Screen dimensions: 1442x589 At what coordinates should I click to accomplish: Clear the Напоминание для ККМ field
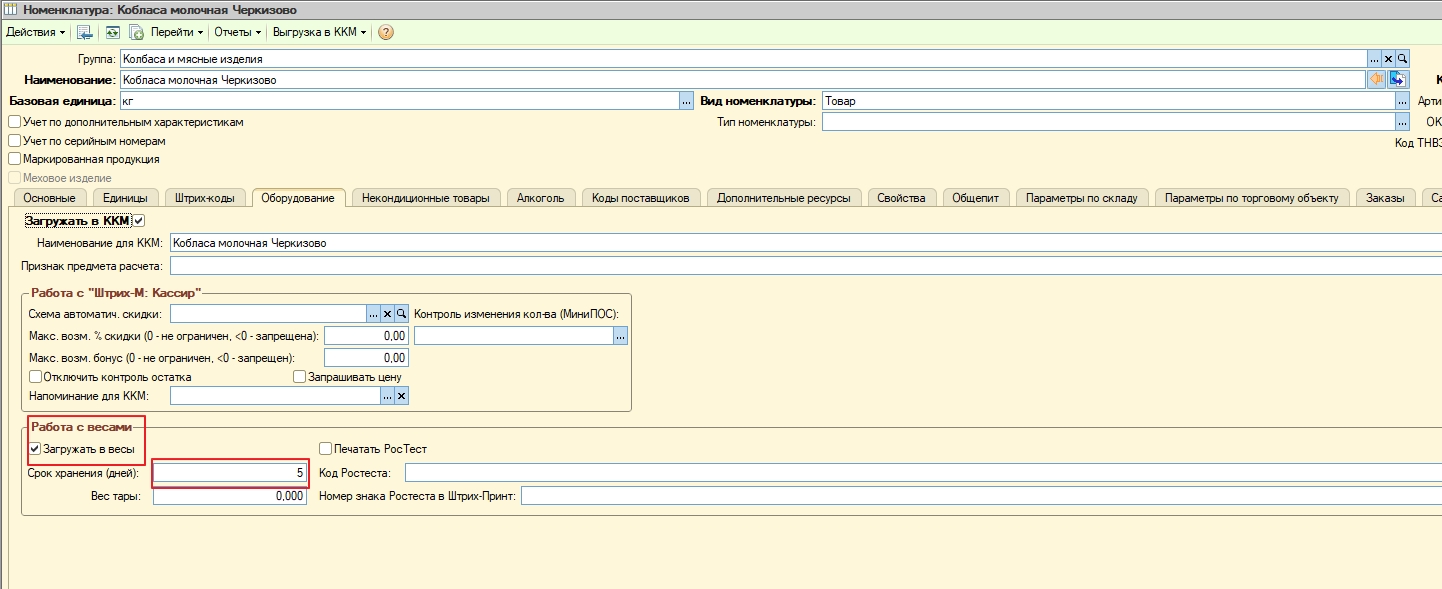402,396
